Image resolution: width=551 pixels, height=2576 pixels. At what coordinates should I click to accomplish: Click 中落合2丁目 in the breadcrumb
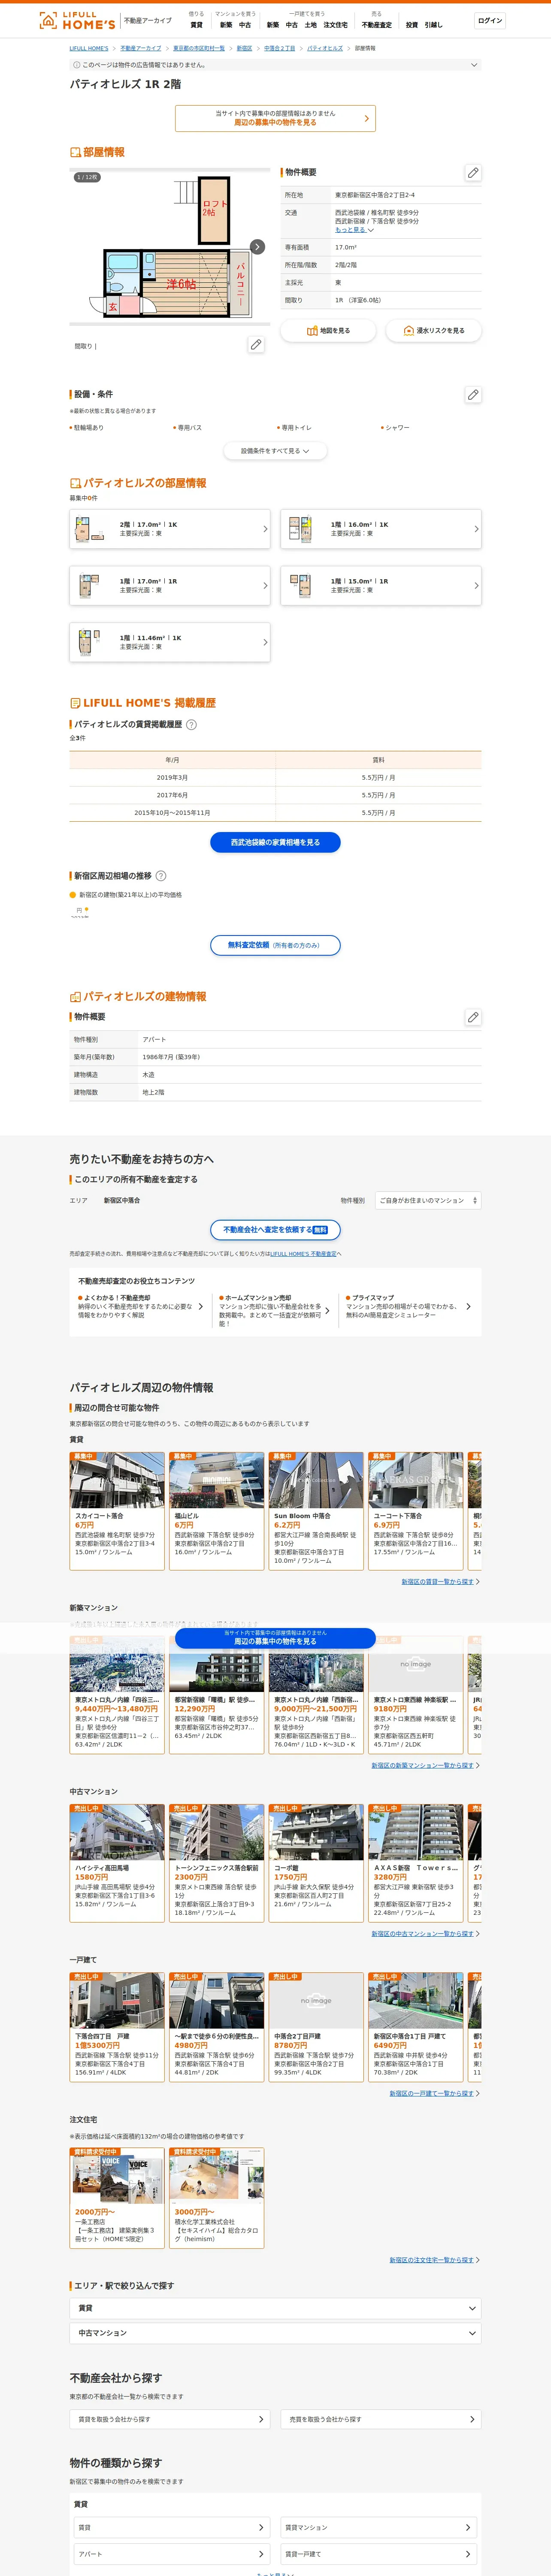click(279, 48)
